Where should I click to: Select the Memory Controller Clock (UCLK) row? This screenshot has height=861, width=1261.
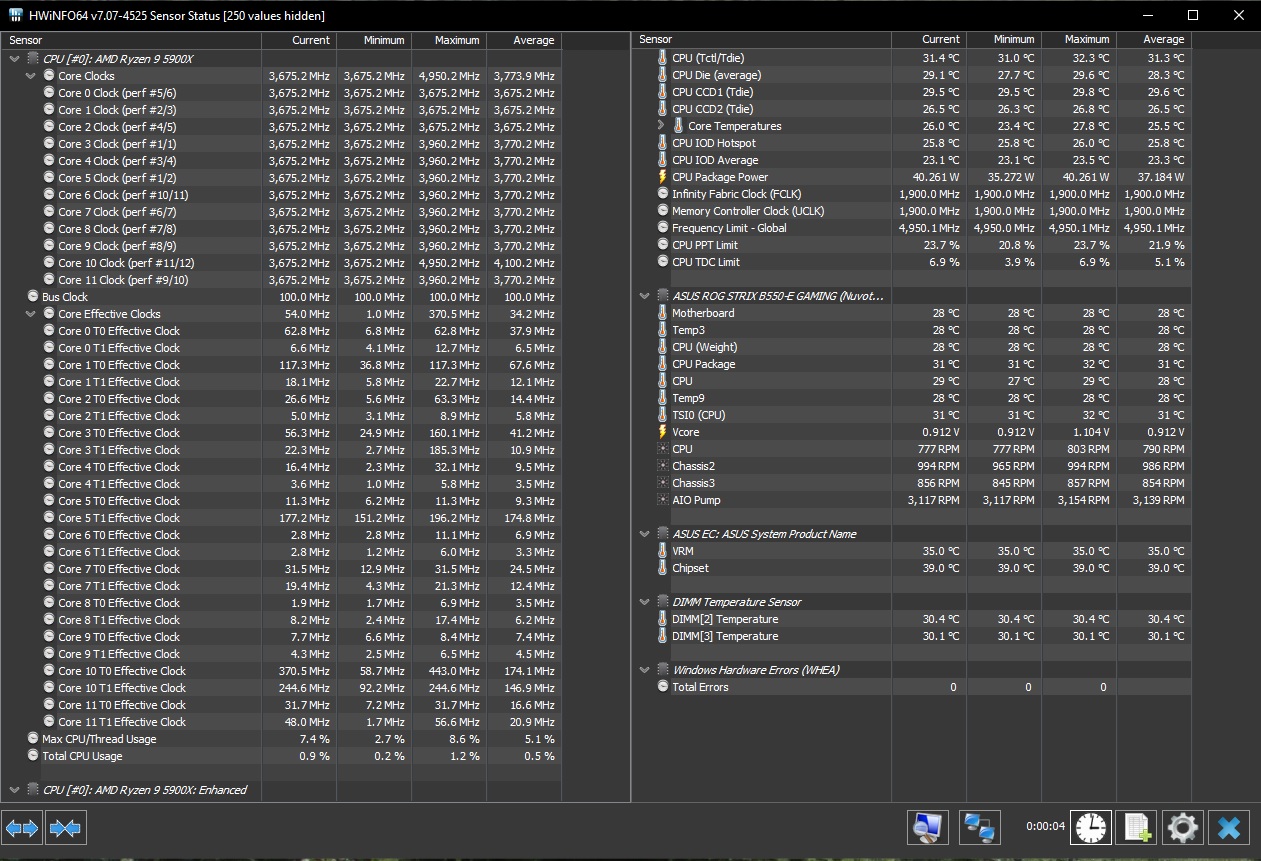click(912, 211)
